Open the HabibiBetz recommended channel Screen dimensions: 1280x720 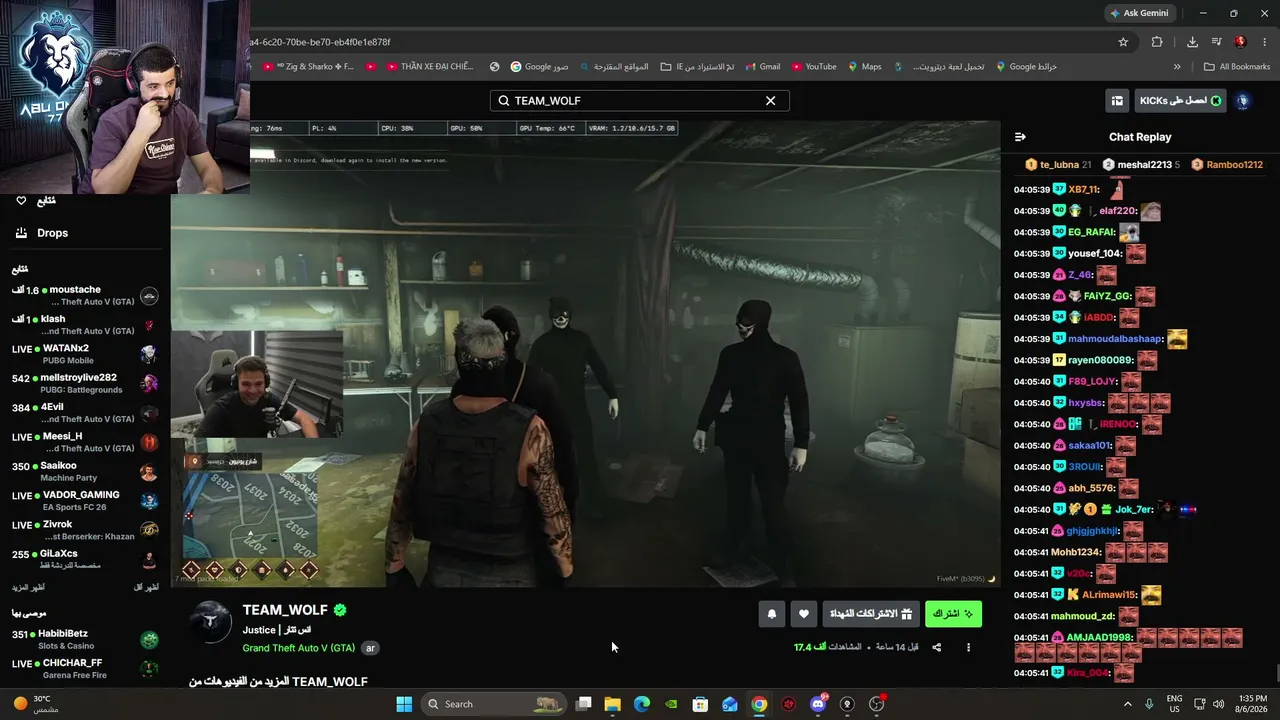tap(85, 639)
